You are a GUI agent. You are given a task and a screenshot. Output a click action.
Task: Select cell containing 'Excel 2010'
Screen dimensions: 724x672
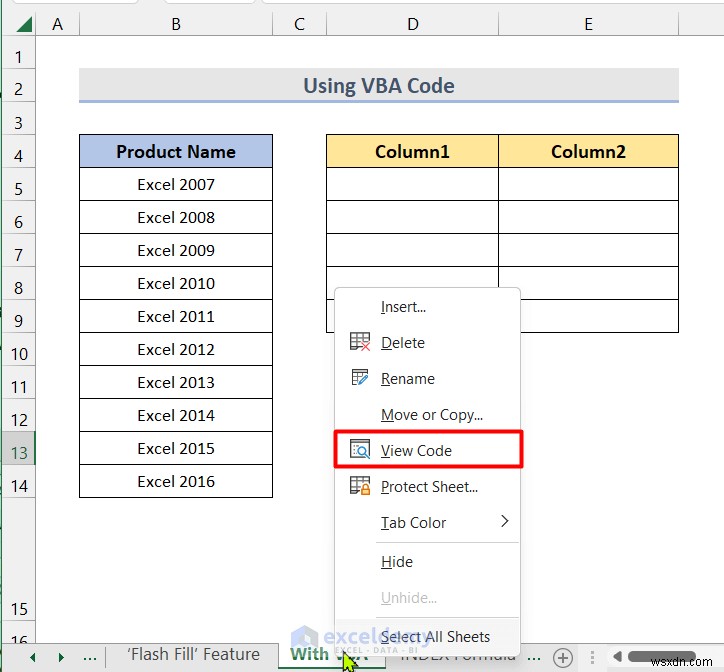tap(176, 283)
